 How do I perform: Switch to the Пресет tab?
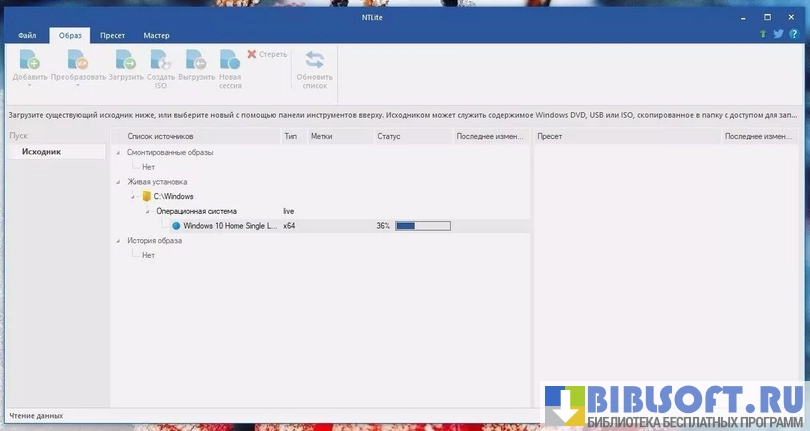(112, 35)
